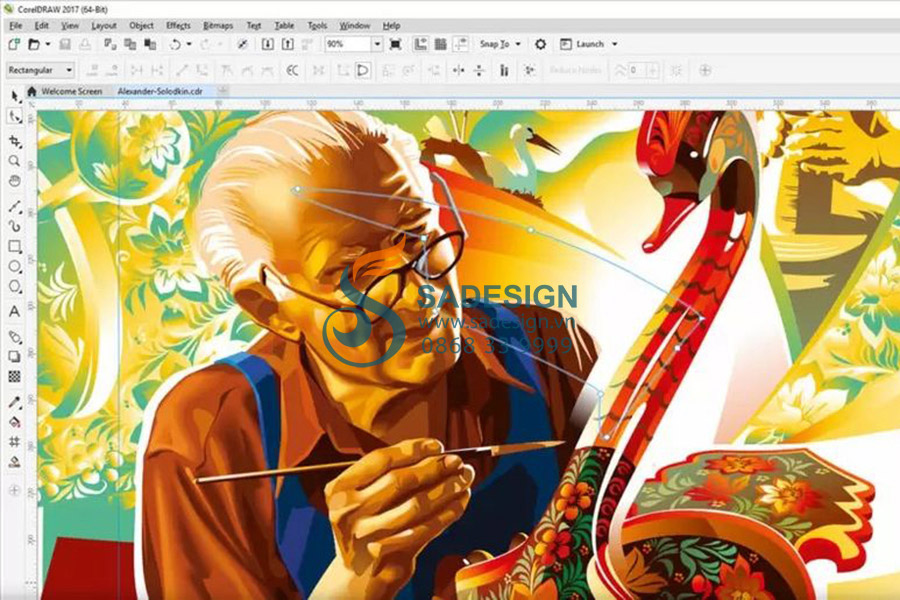Screen dimensions: 900x600
Task: Open the Bitmaps menu
Action: pyautogui.click(x=218, y=26)
